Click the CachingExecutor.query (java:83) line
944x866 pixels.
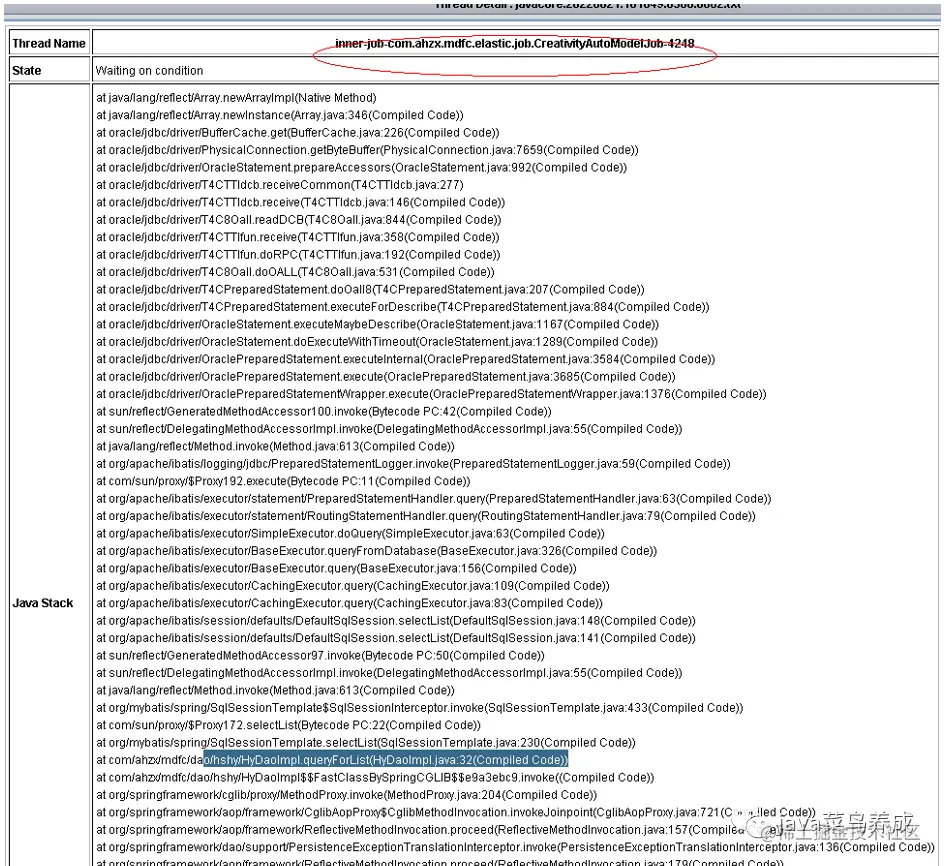[350, 604]
